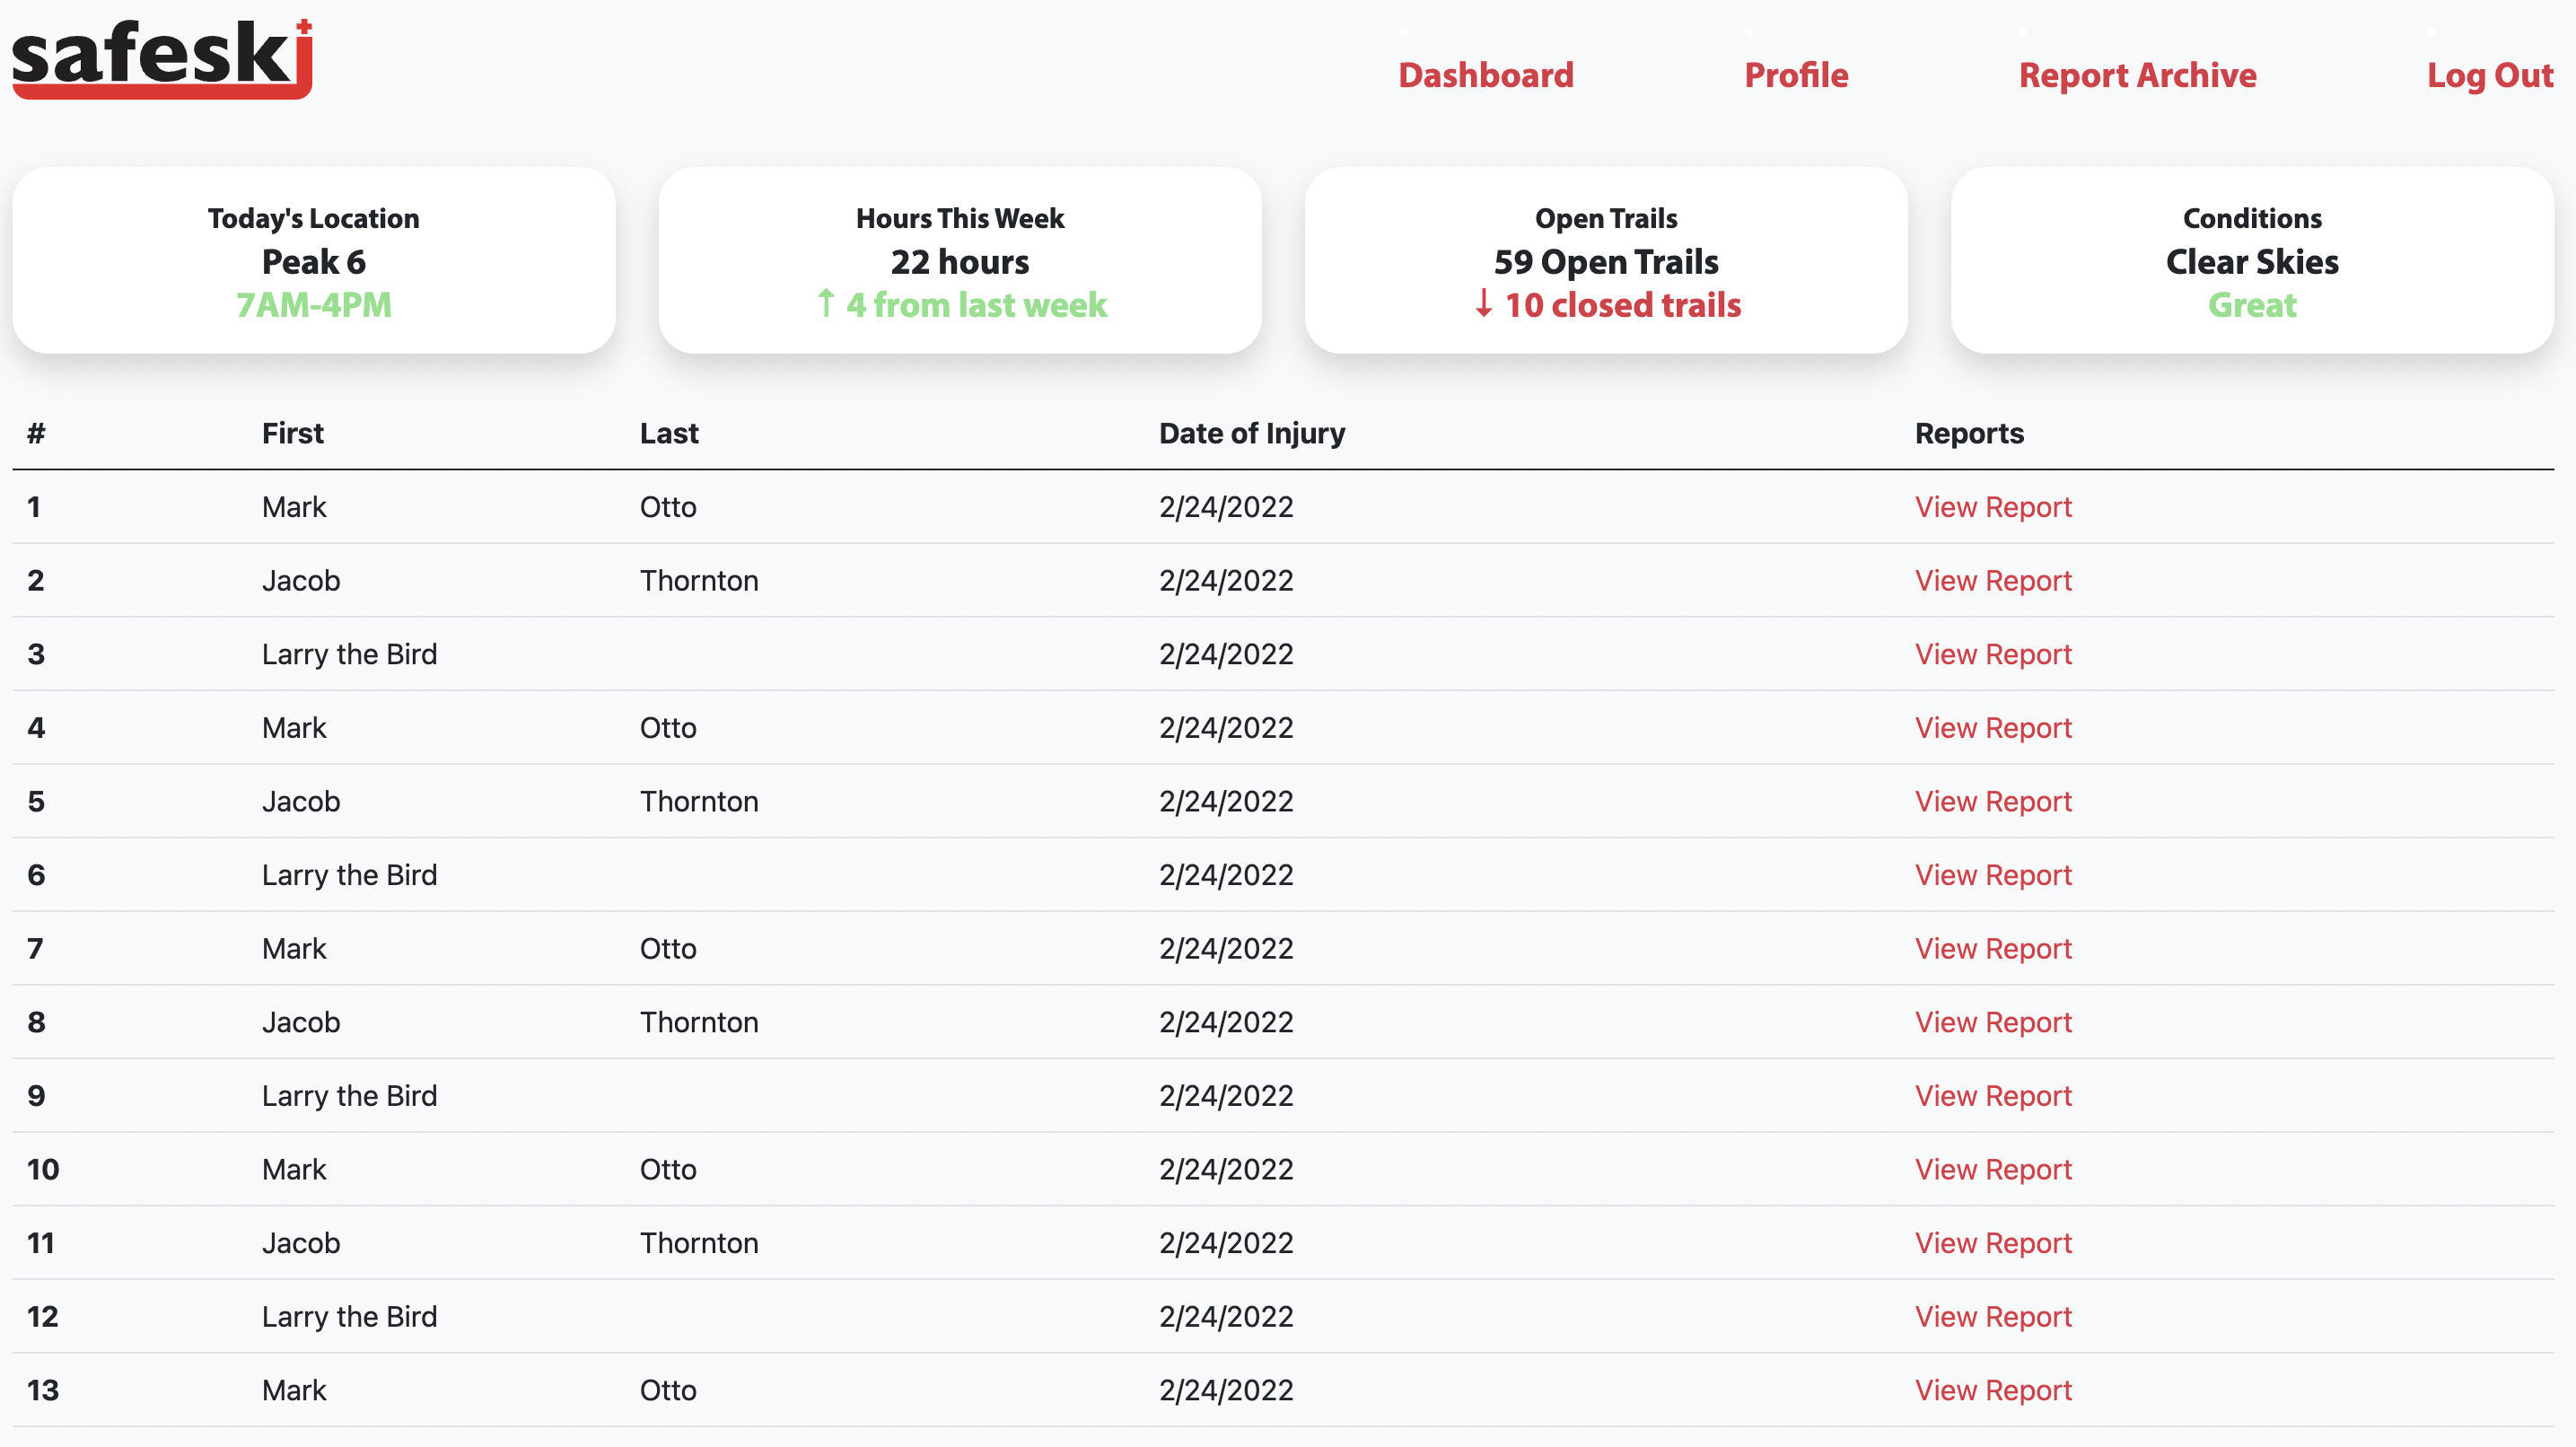
Task: Click the Reports column header
Action: [1968, 433]
